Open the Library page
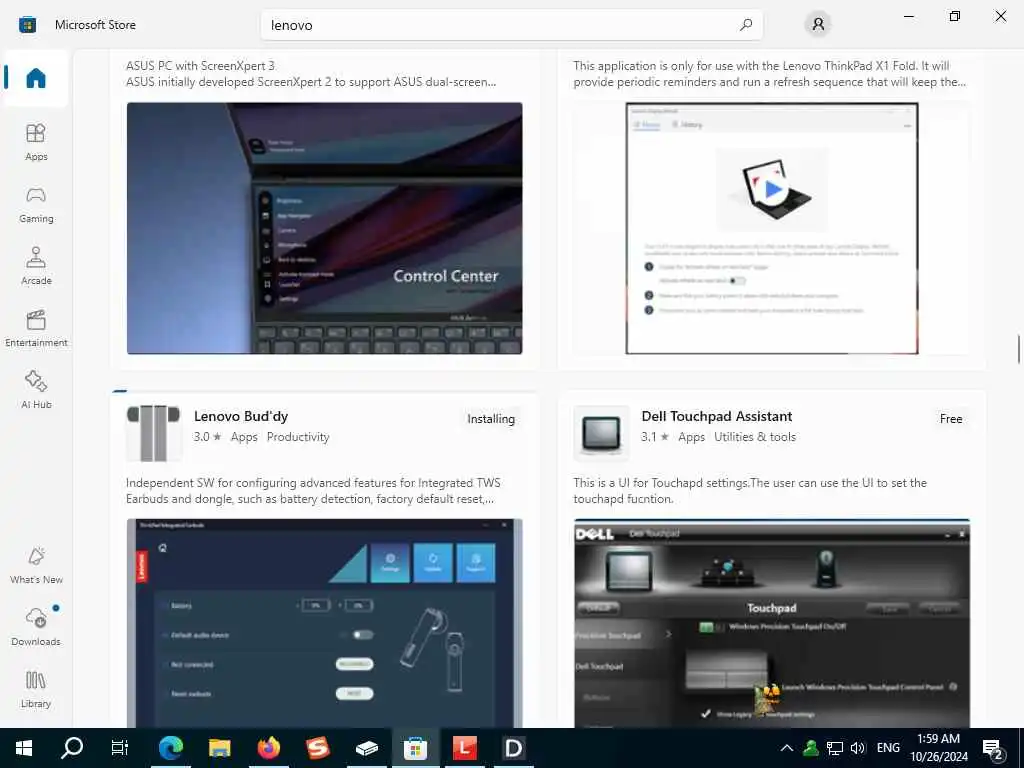This screenshot has height=768, width=1024. click(x=36, y=689)
